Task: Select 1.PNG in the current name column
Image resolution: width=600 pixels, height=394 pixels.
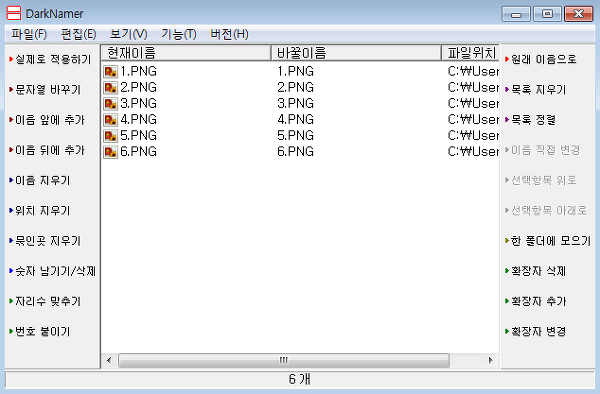Action: pos(139,72)
